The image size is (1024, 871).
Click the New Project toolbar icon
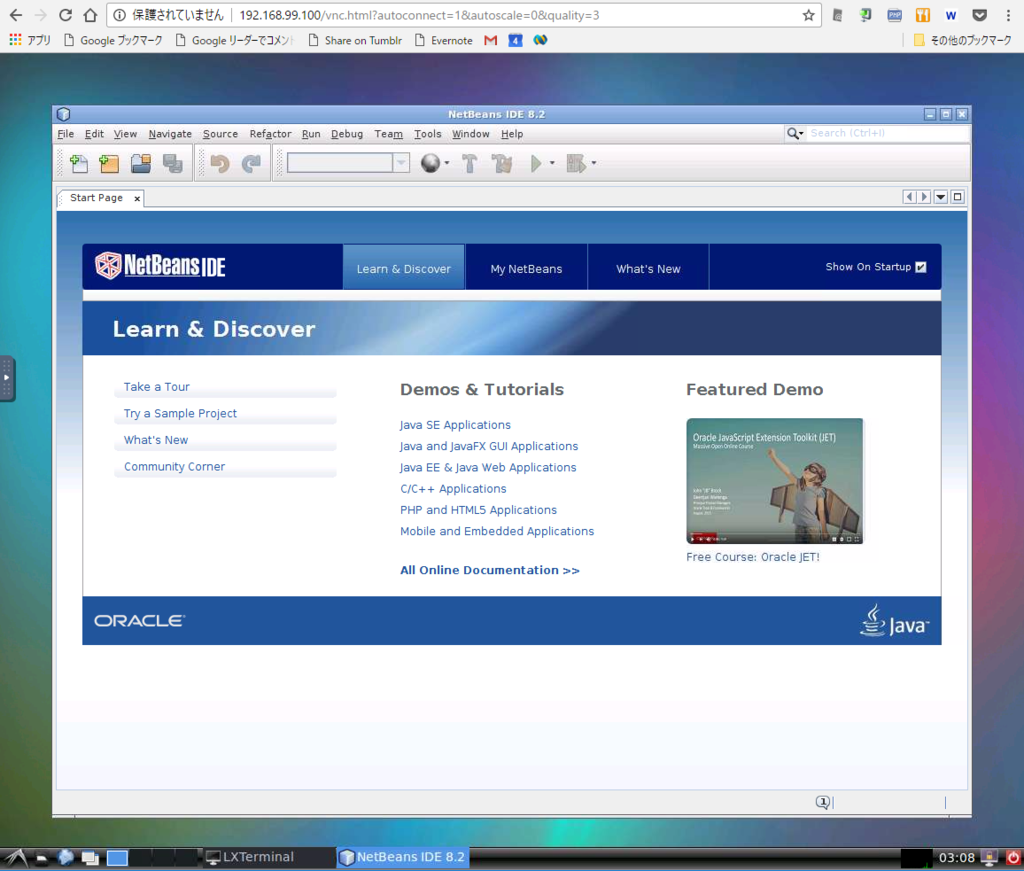[109, 163]
